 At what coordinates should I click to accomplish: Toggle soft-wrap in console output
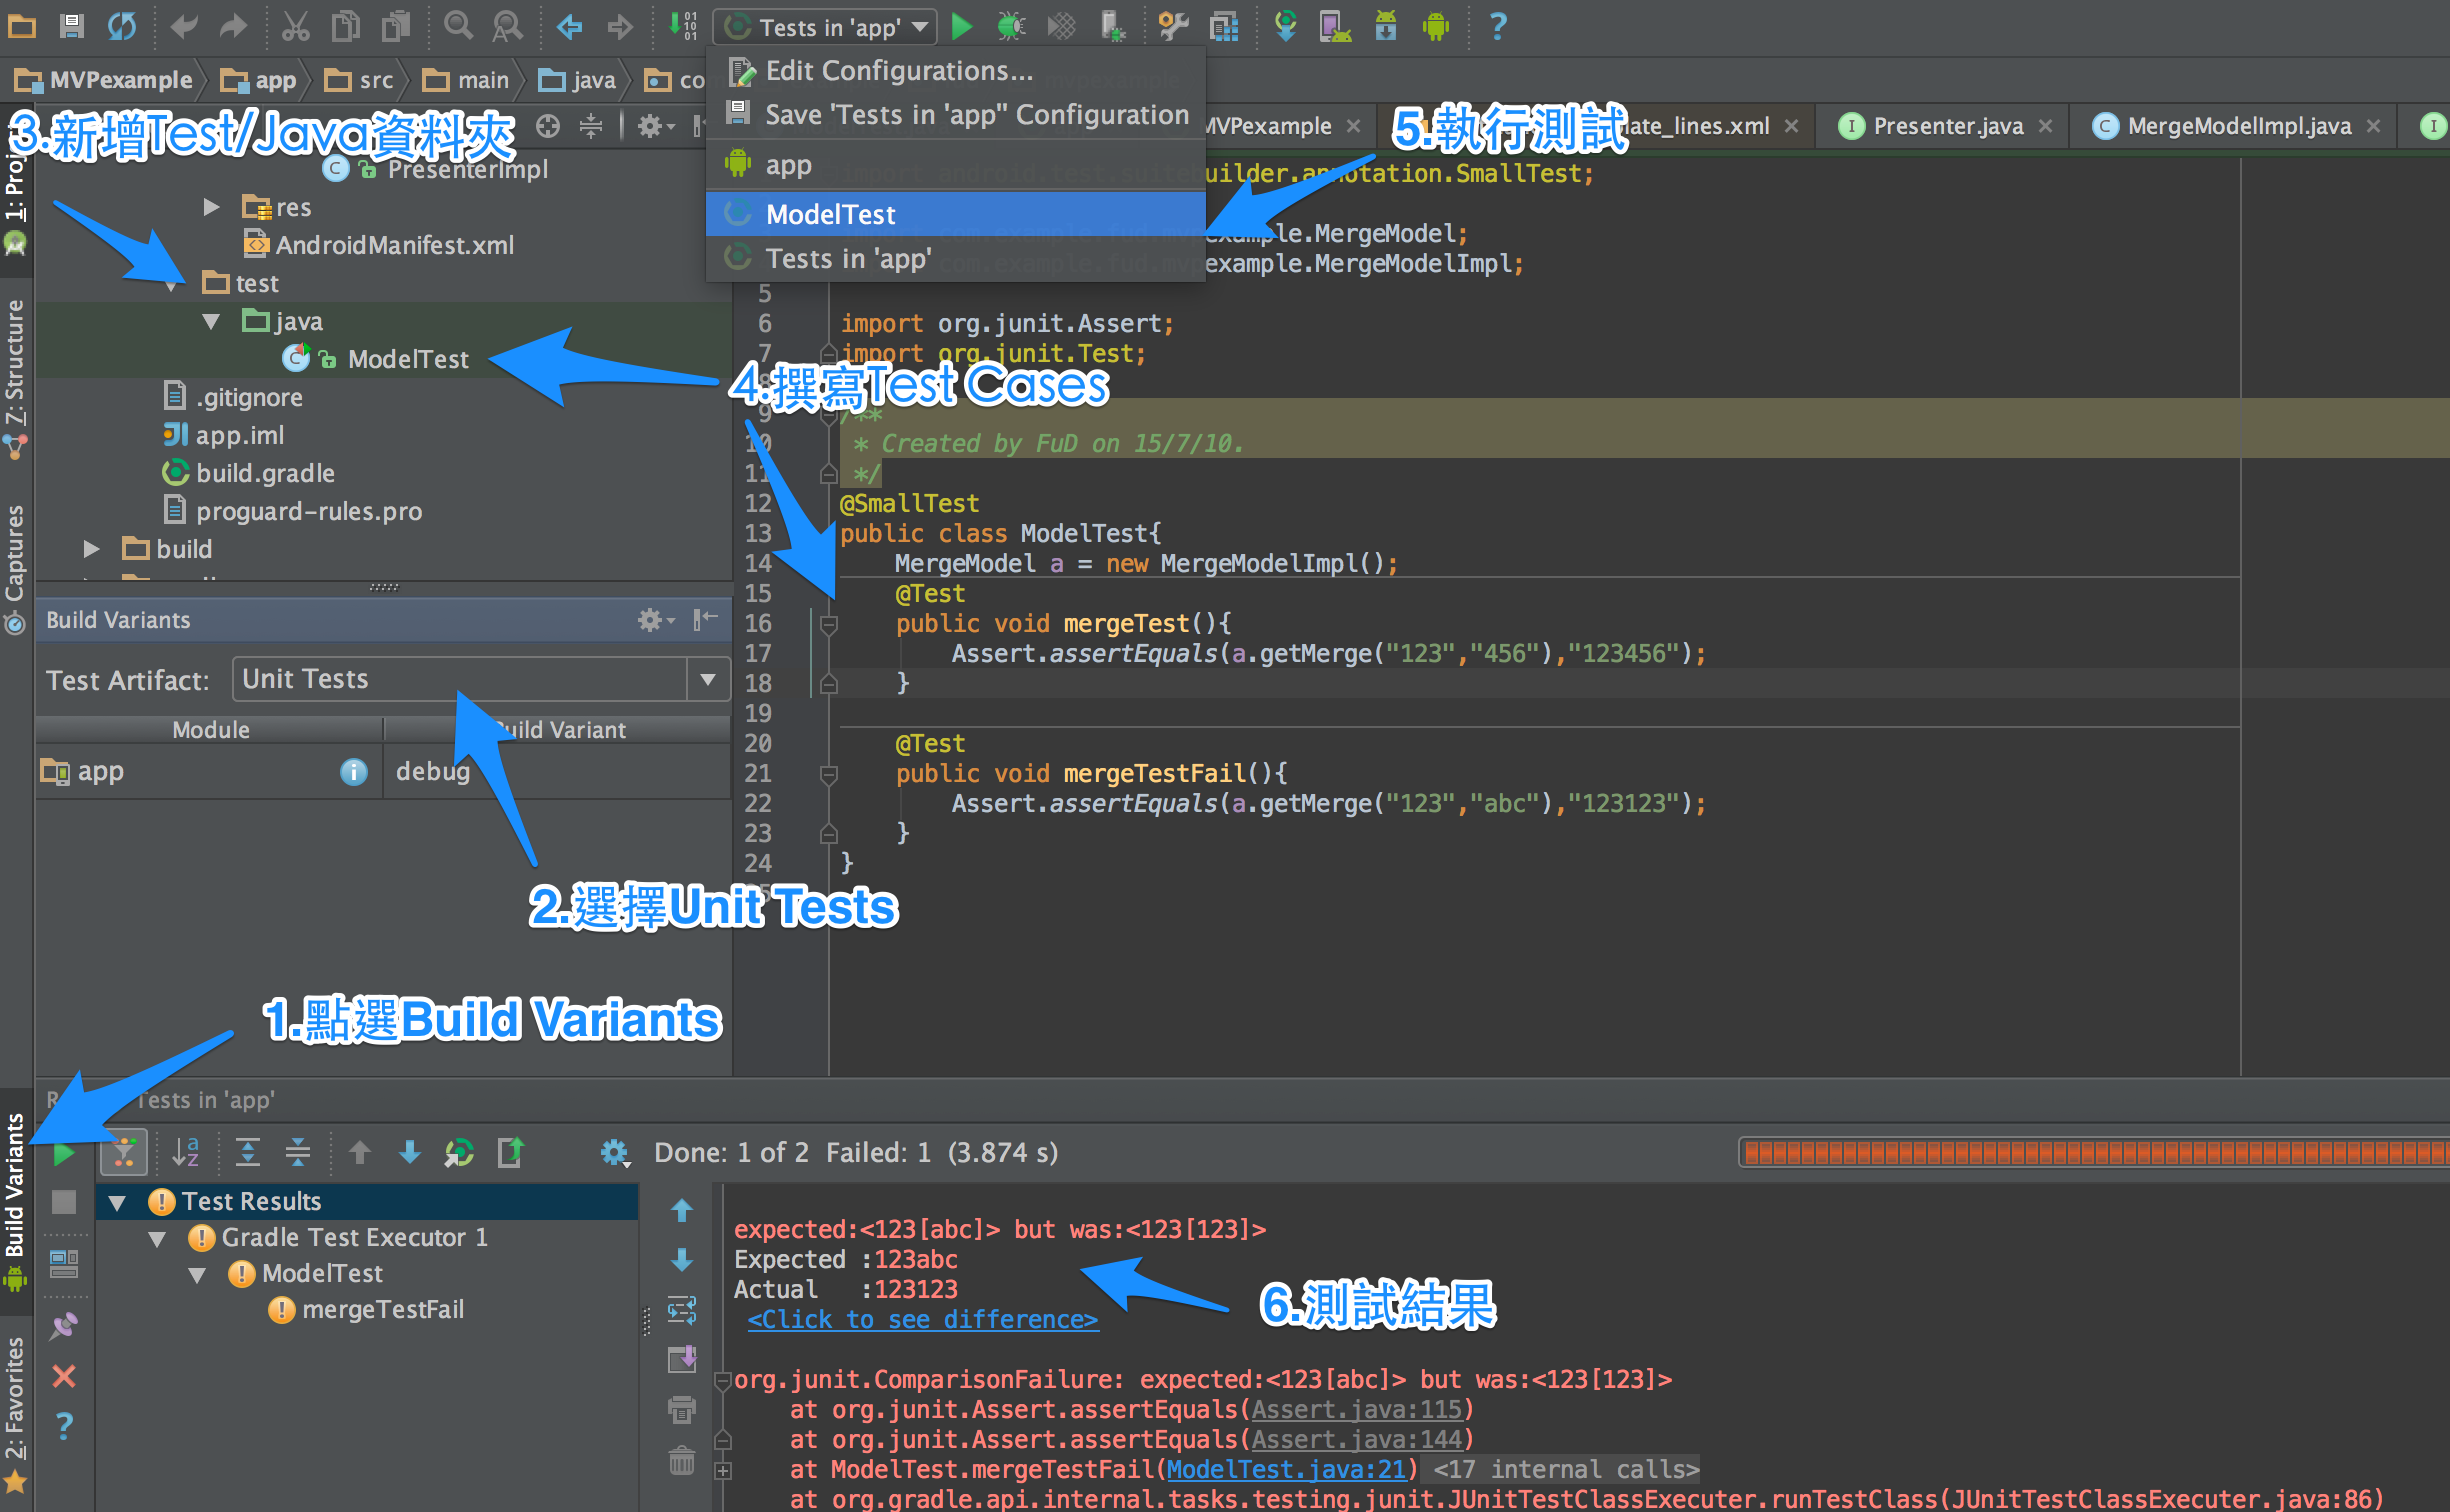click(682, 1310)
